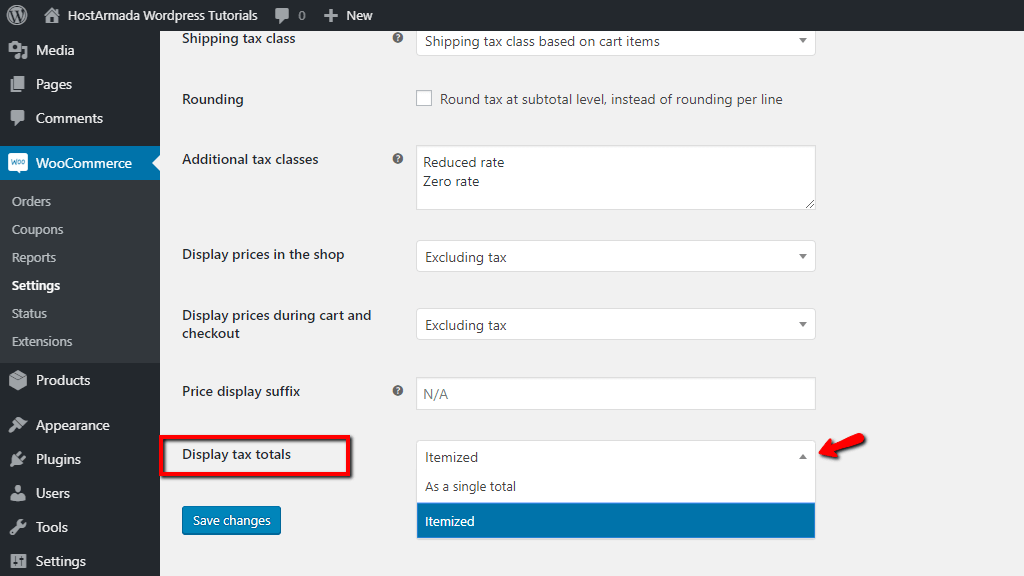Enable round tax at subtotal level checkbox
The image size is (1024, 576).
pyautogui.click(x=424, y=99)
